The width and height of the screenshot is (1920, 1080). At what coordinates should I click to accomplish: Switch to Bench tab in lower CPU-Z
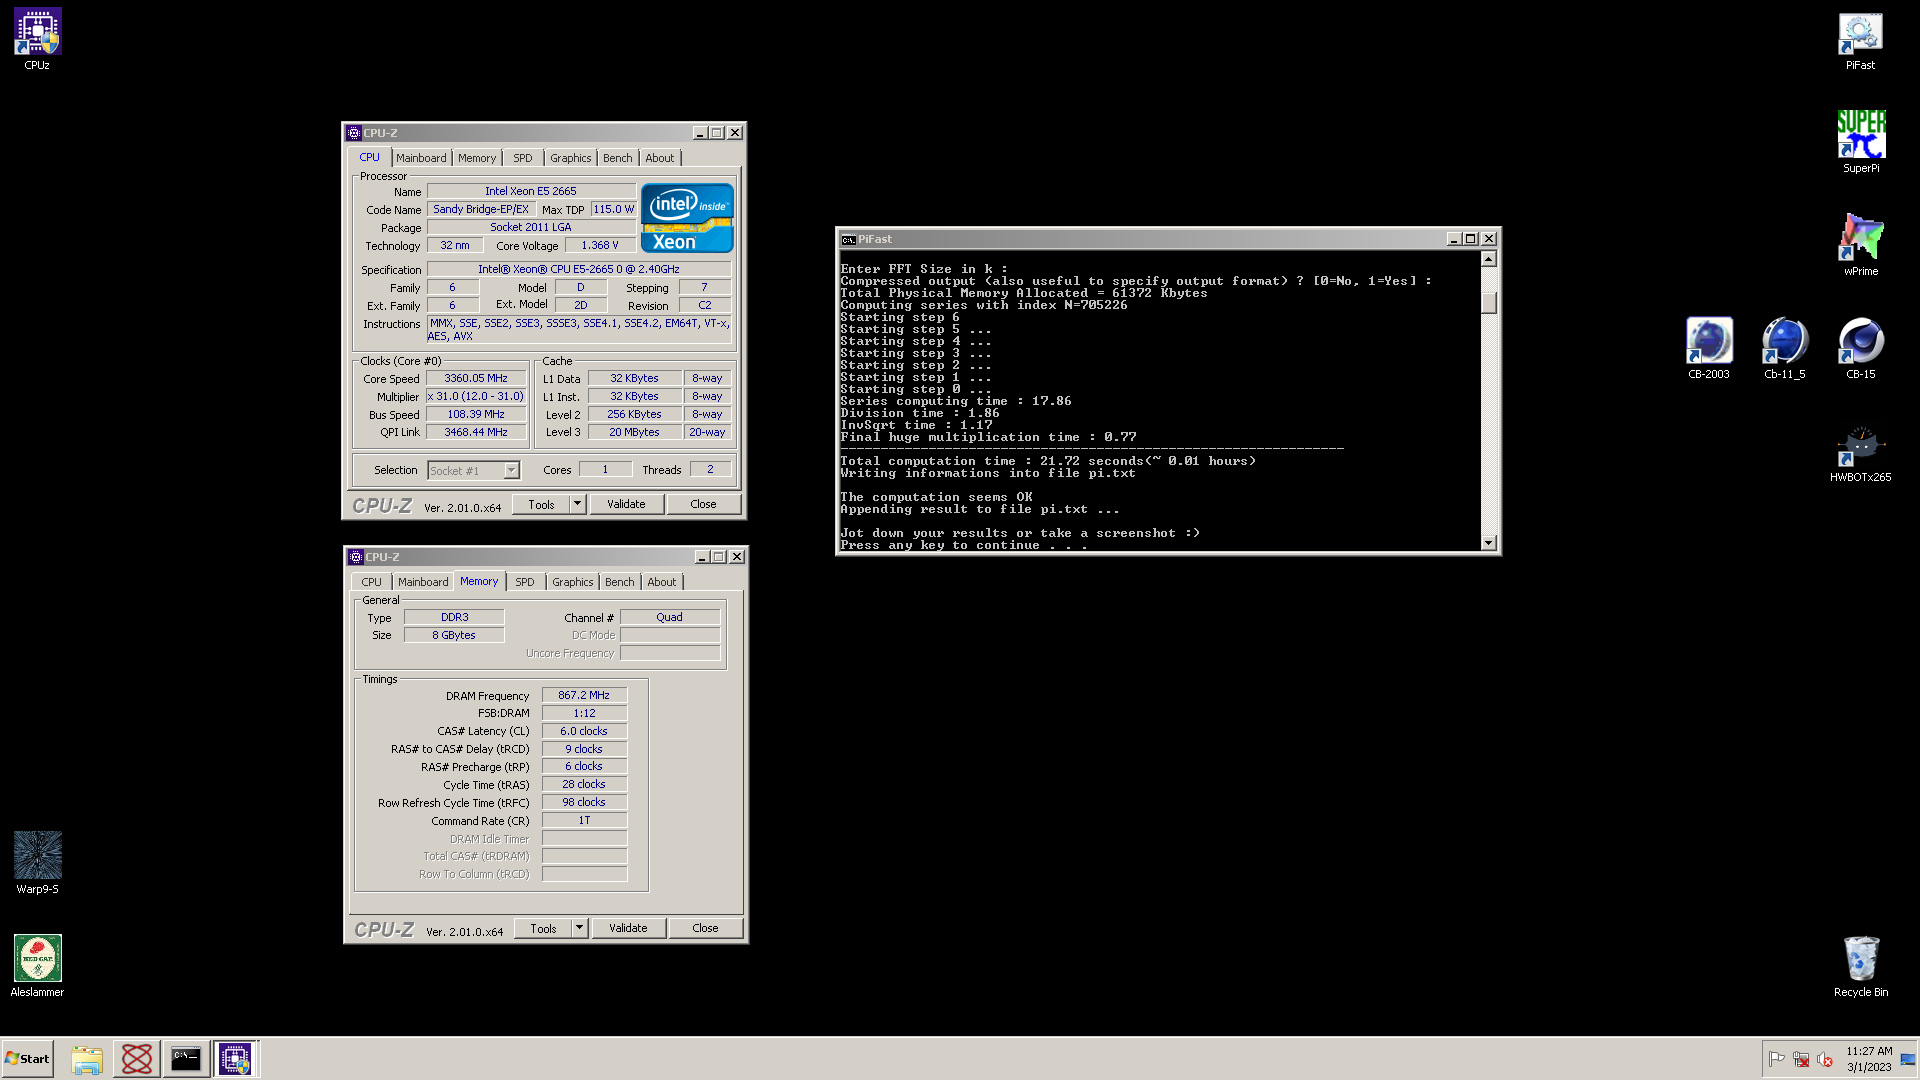point(619,582)
